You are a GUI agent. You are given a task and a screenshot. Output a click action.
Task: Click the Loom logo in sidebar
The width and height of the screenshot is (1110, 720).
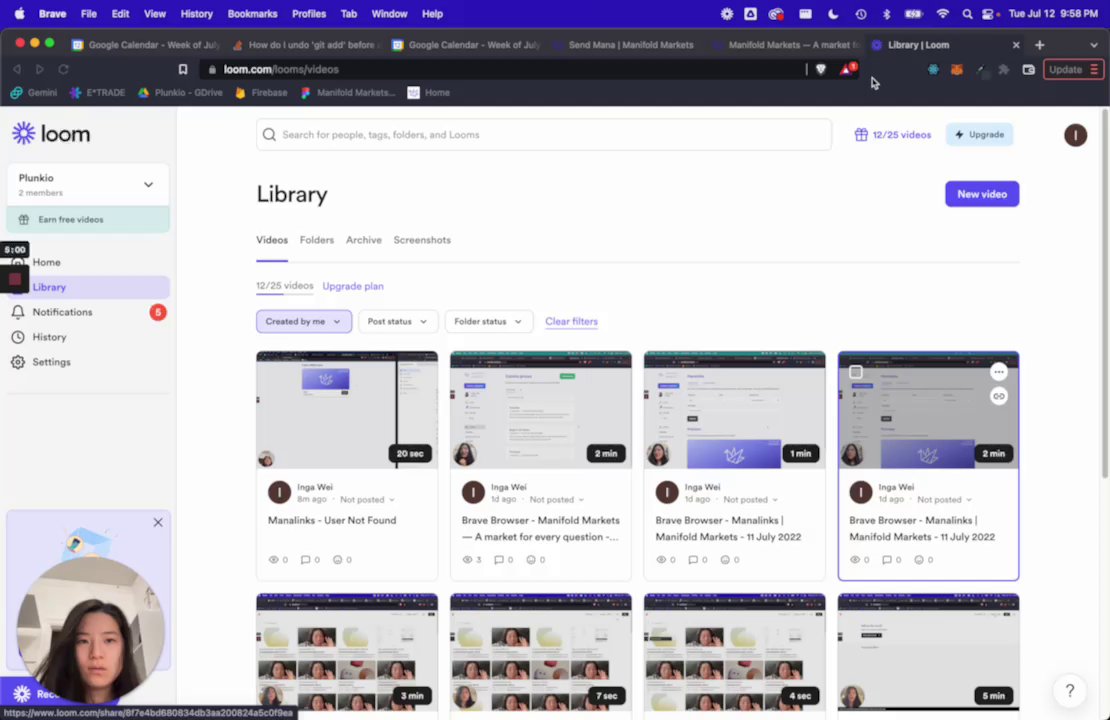coord(51,133)
